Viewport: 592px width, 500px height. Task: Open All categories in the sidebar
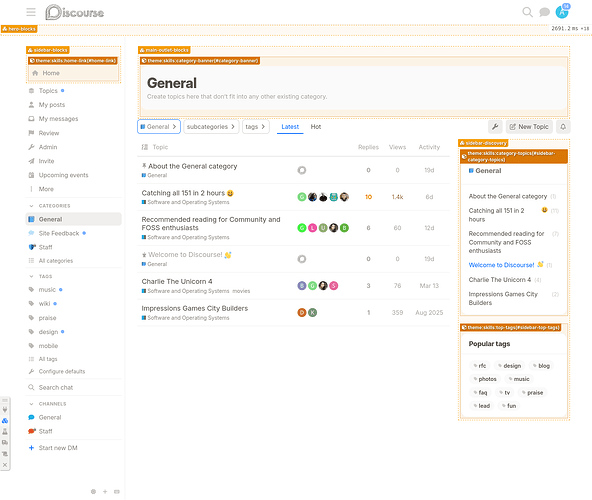(74, 261)
